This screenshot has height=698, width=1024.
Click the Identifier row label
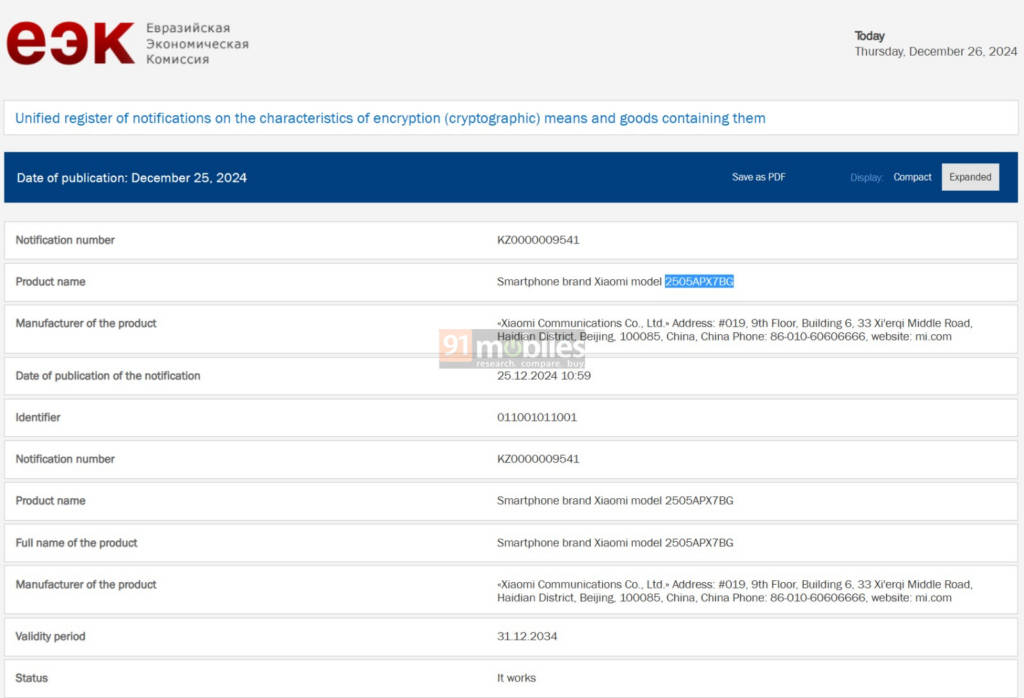pos(40,417)
